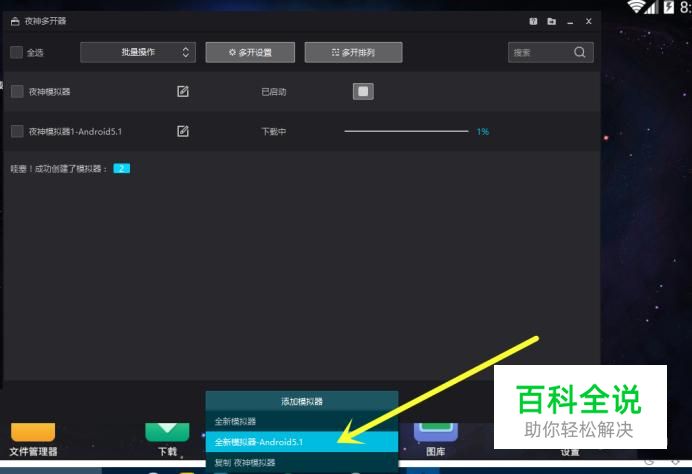Click the 多开排列 arrange button
The width and height of the screenshot is (692, 474).
click(x=353, y=52)
